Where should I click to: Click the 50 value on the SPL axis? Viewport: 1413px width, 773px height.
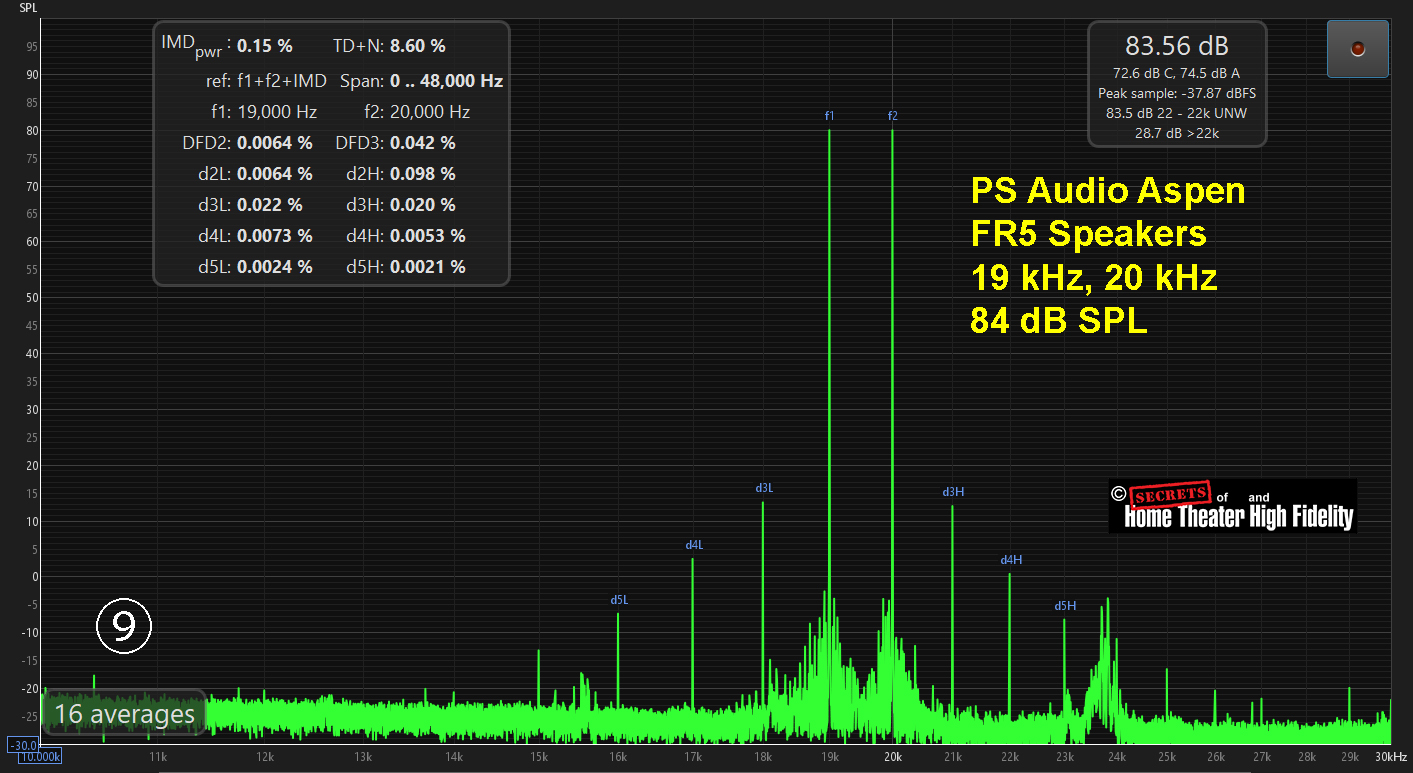(x=32, y=298)
